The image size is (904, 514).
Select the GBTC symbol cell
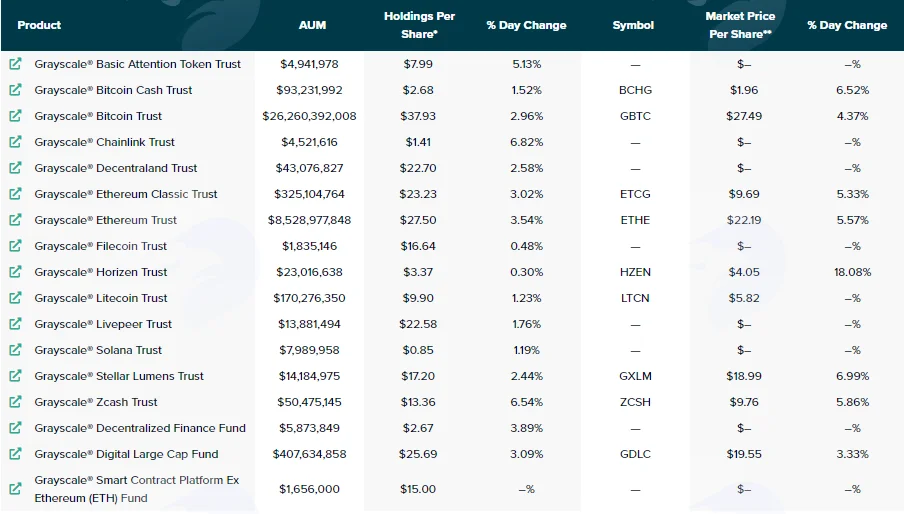click(635, 116)
